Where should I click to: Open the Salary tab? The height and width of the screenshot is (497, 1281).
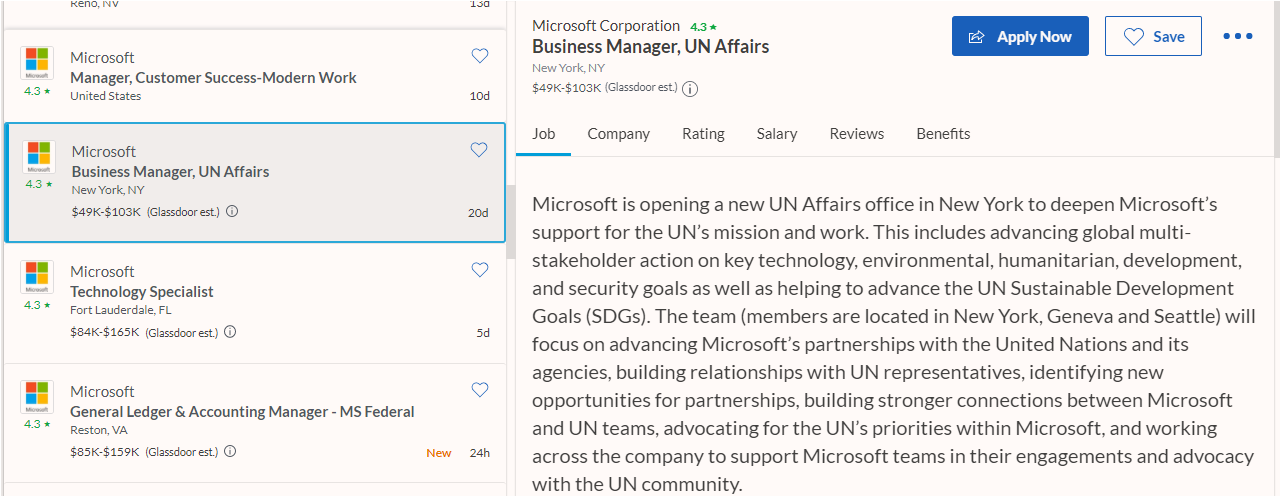pos(777,134)
